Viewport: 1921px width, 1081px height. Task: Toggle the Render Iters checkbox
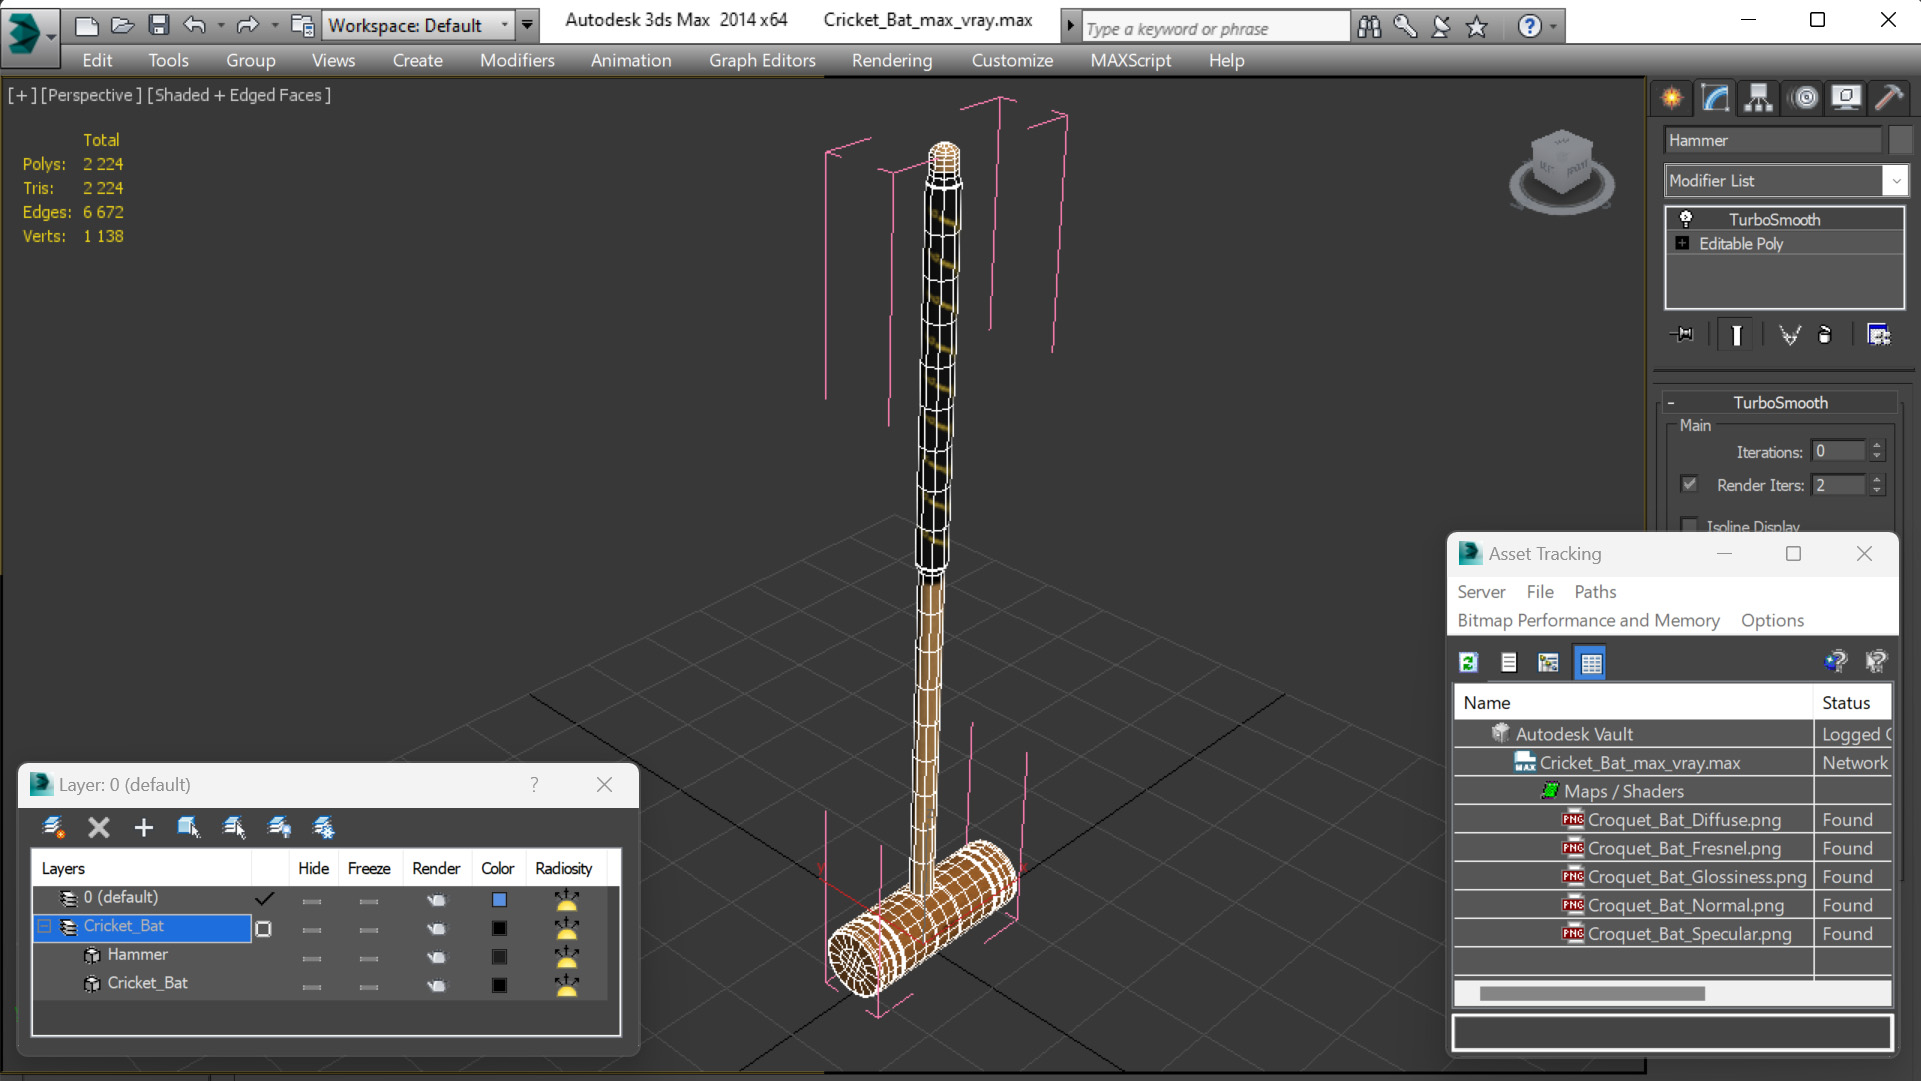tap(1689, 484)
